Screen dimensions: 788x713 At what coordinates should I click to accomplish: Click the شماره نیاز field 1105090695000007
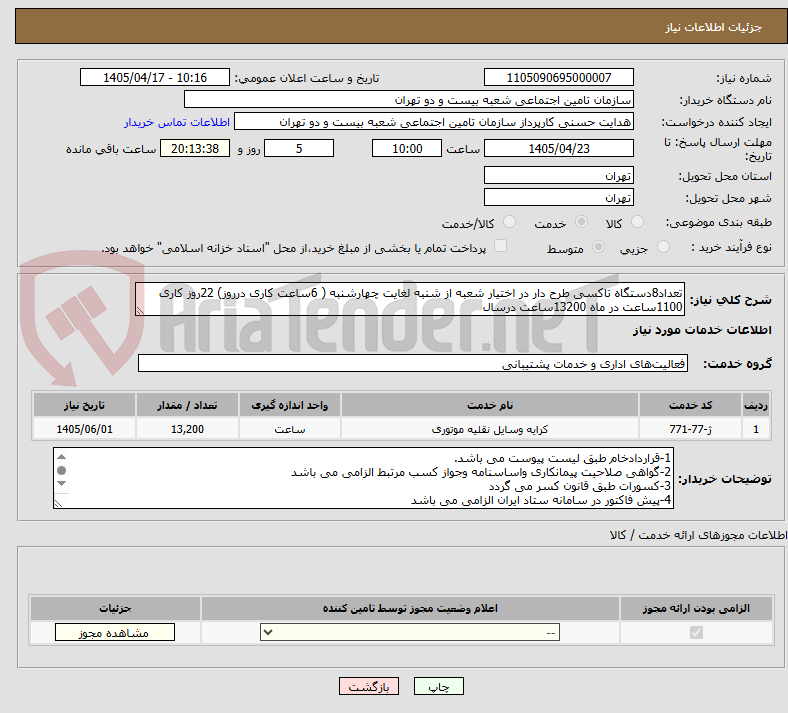pos(558,77)
